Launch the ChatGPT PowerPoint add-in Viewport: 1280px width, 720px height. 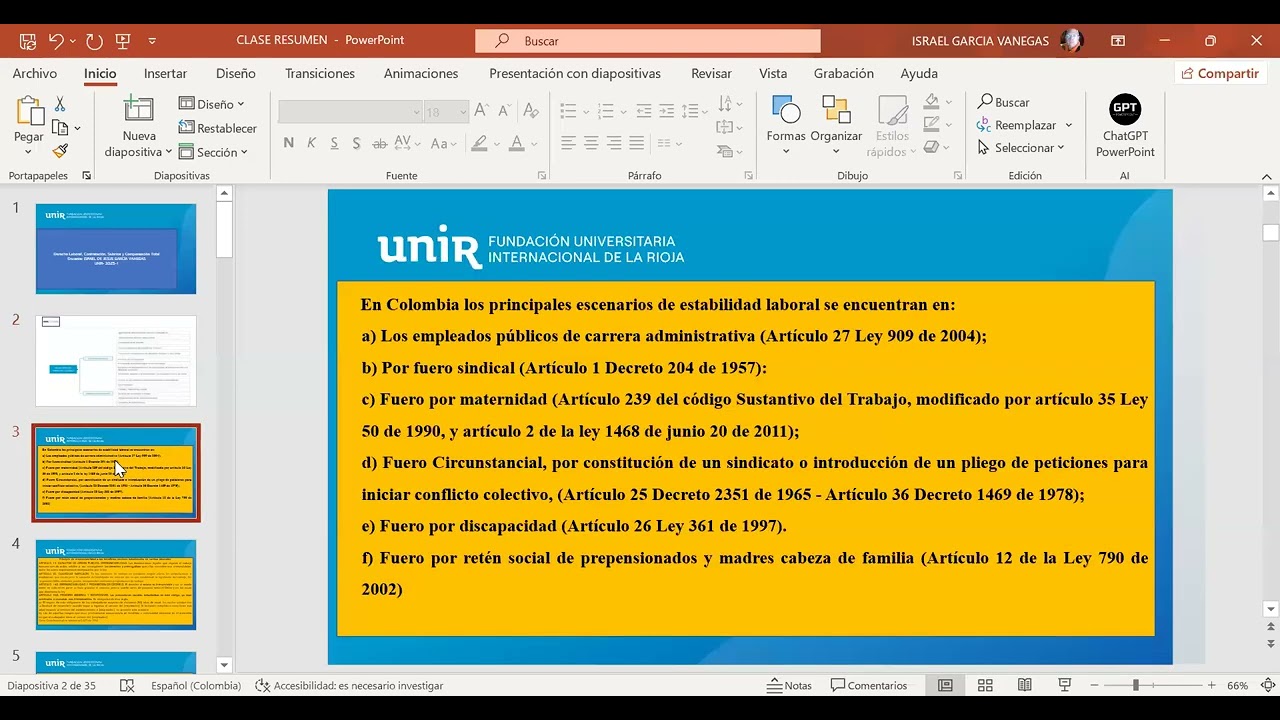(1125, 127)
